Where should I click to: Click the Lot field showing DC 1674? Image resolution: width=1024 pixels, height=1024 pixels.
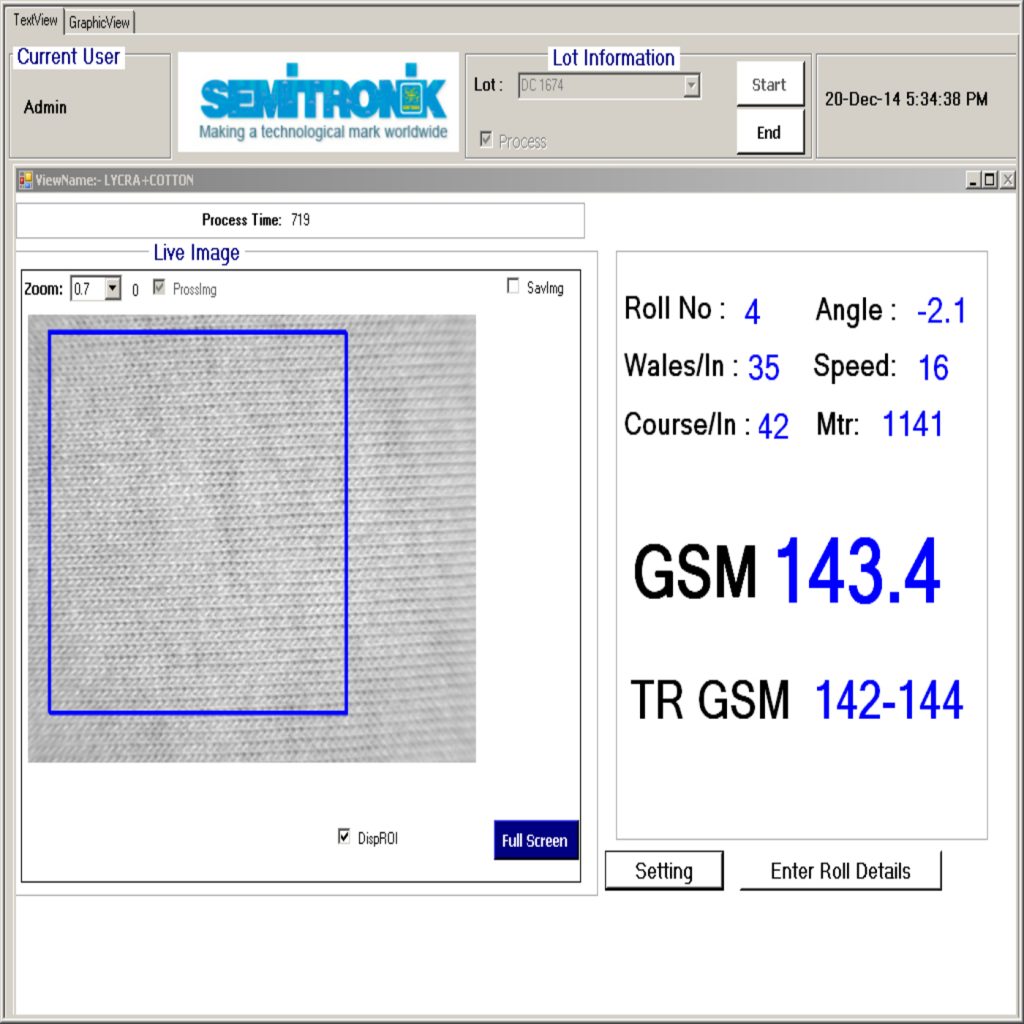[599, 86]
